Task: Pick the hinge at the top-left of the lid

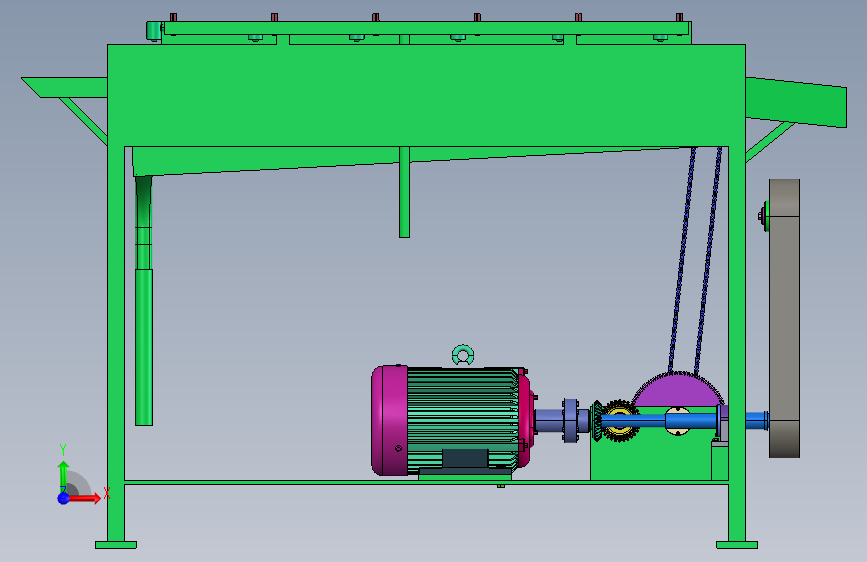Action: tap(154, 30)
